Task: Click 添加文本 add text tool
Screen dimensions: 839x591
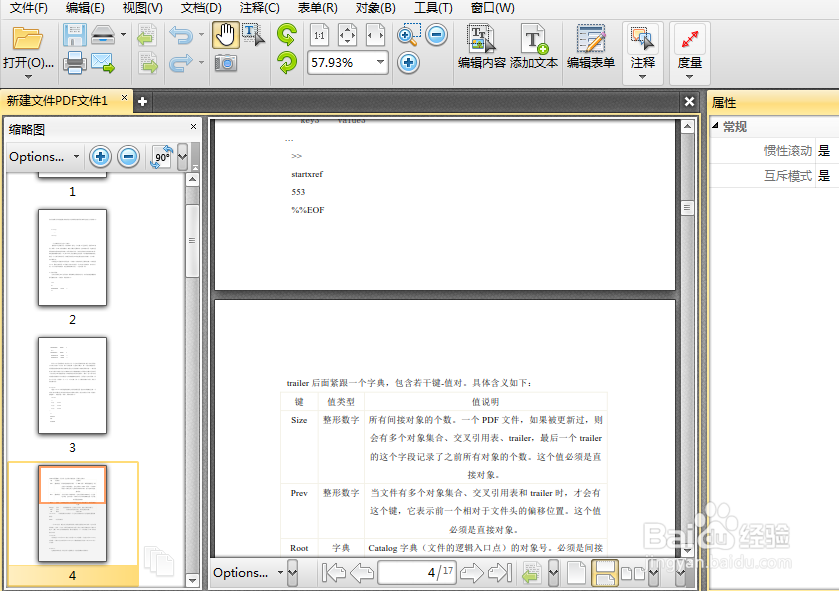Action: pos(534,47)
